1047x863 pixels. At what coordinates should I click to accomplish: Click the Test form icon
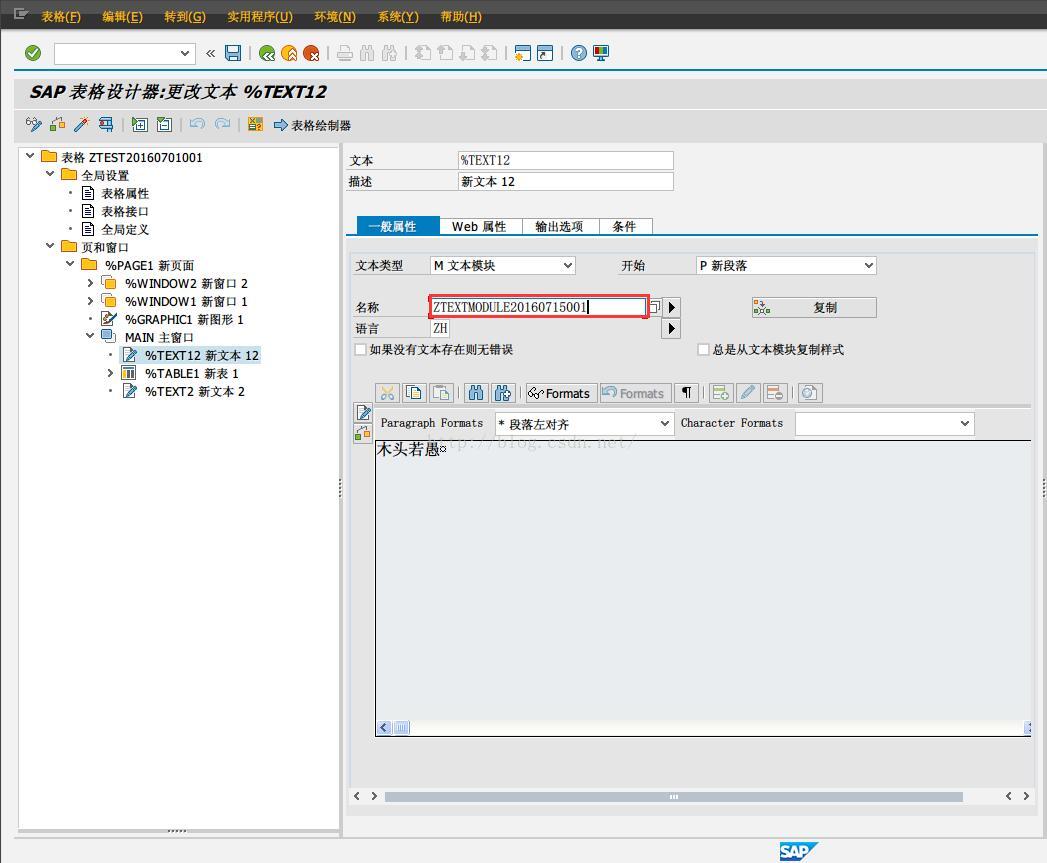point(106,124)
